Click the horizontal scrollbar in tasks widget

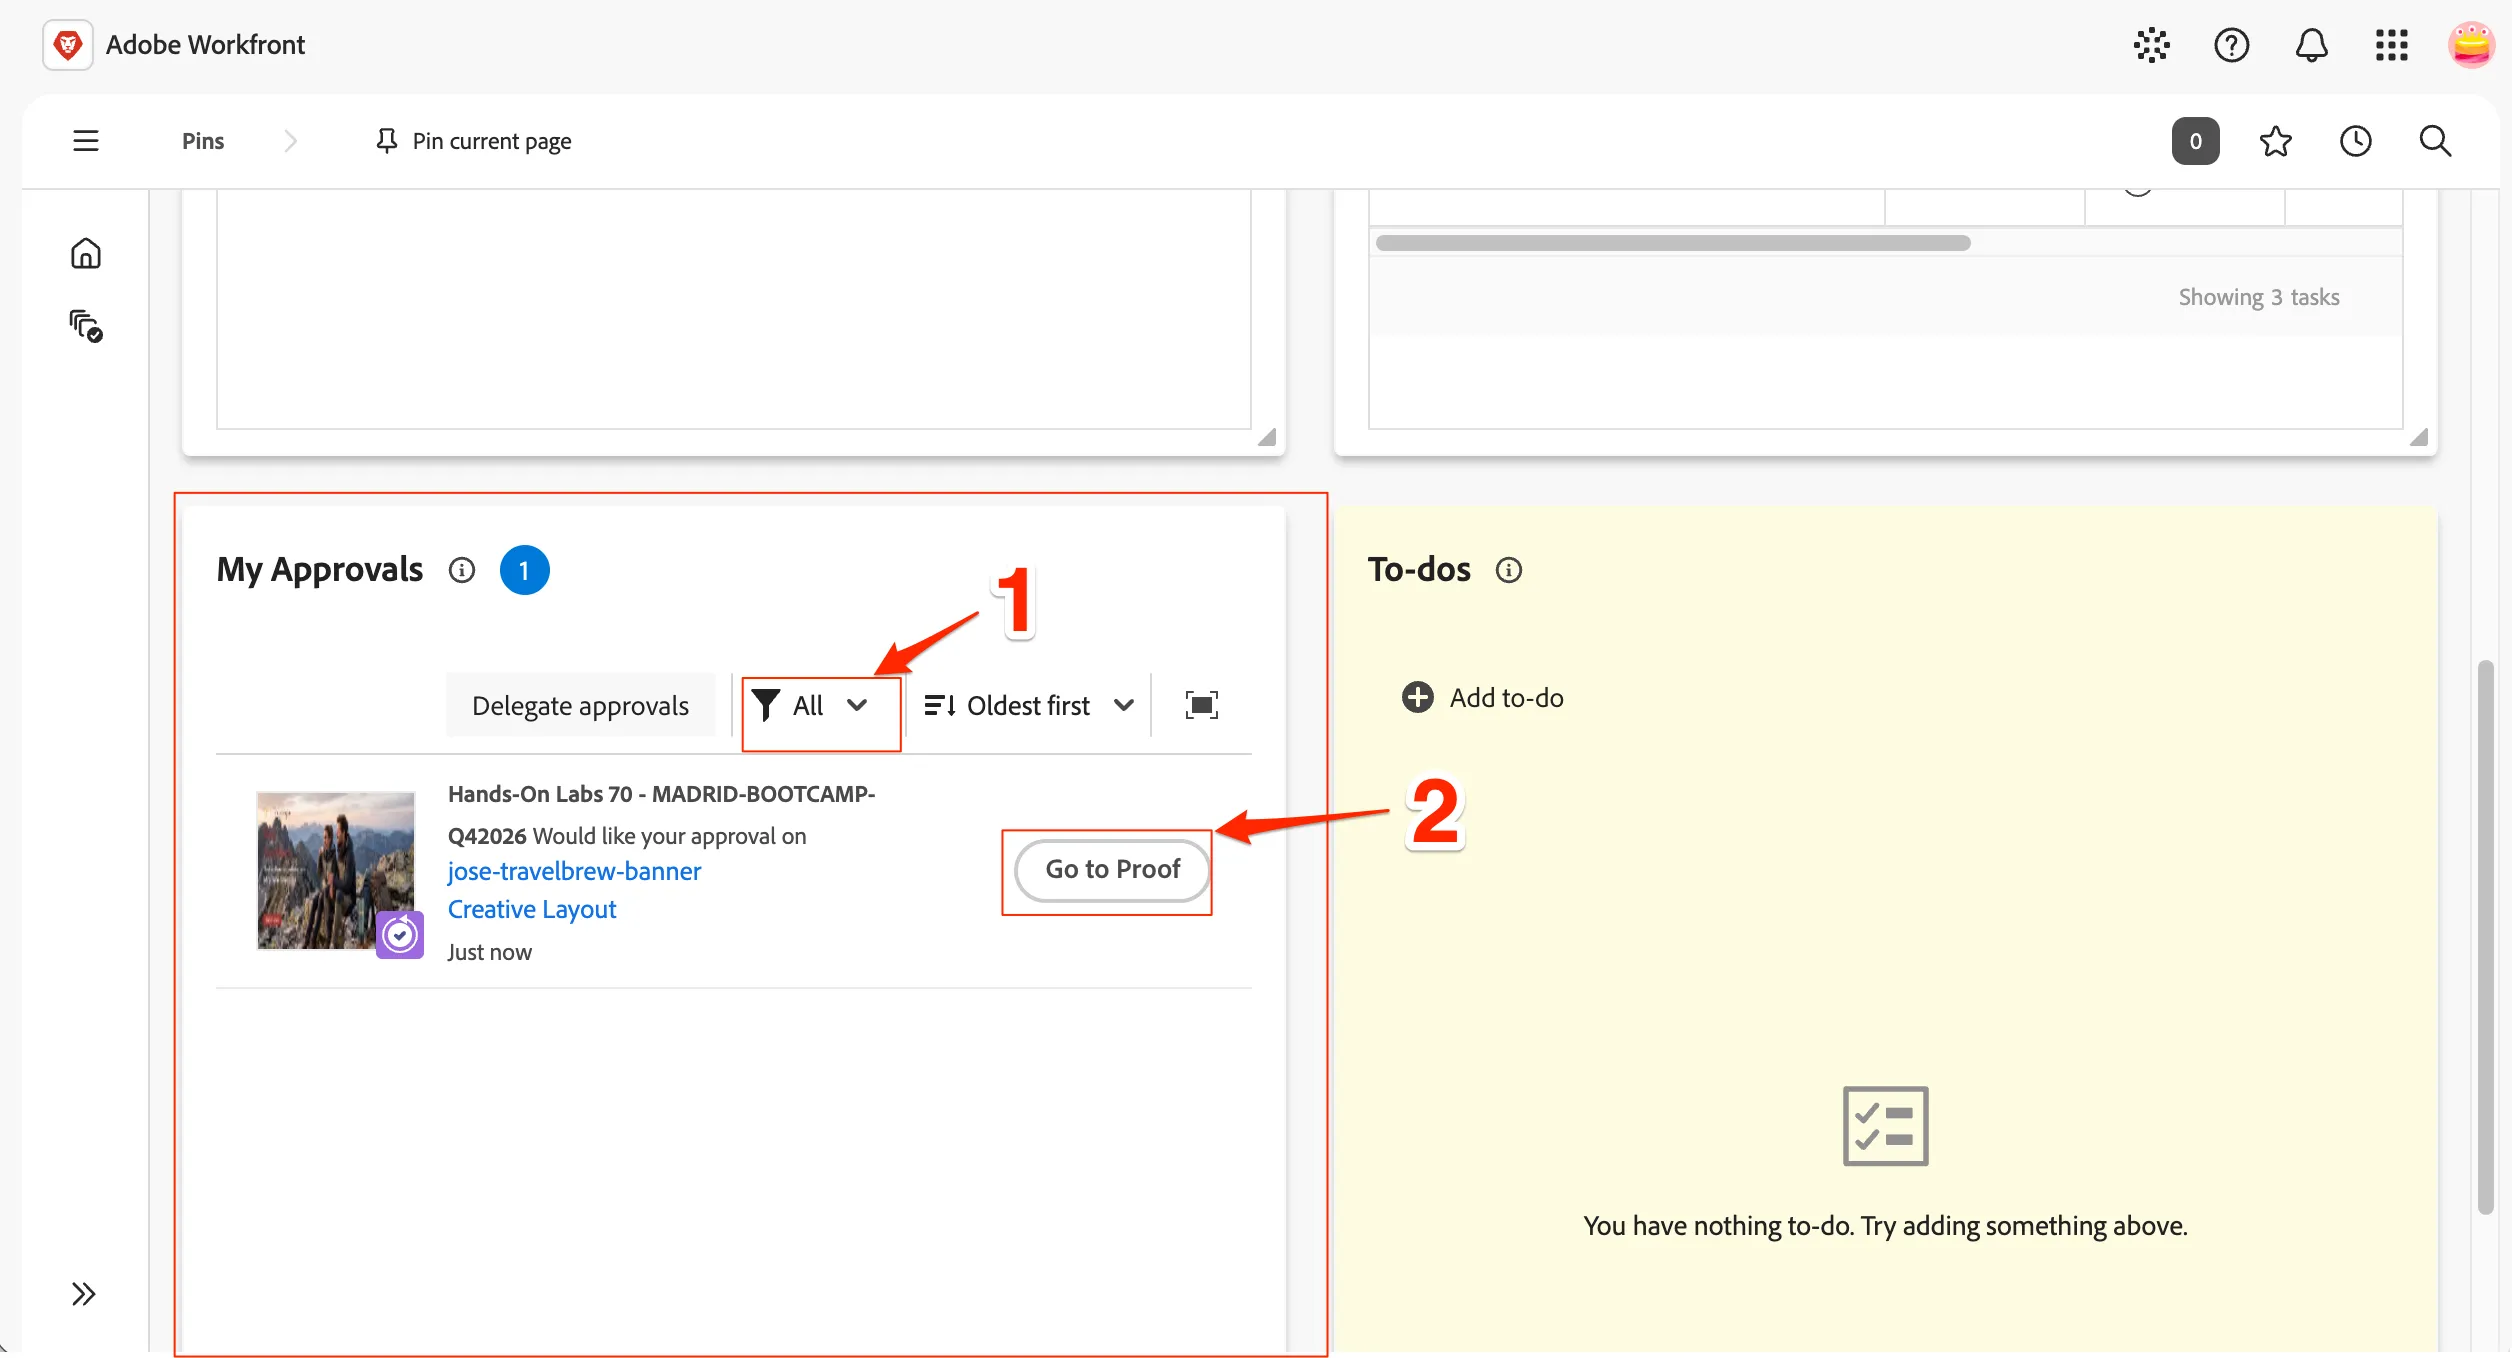point(1672,243)
